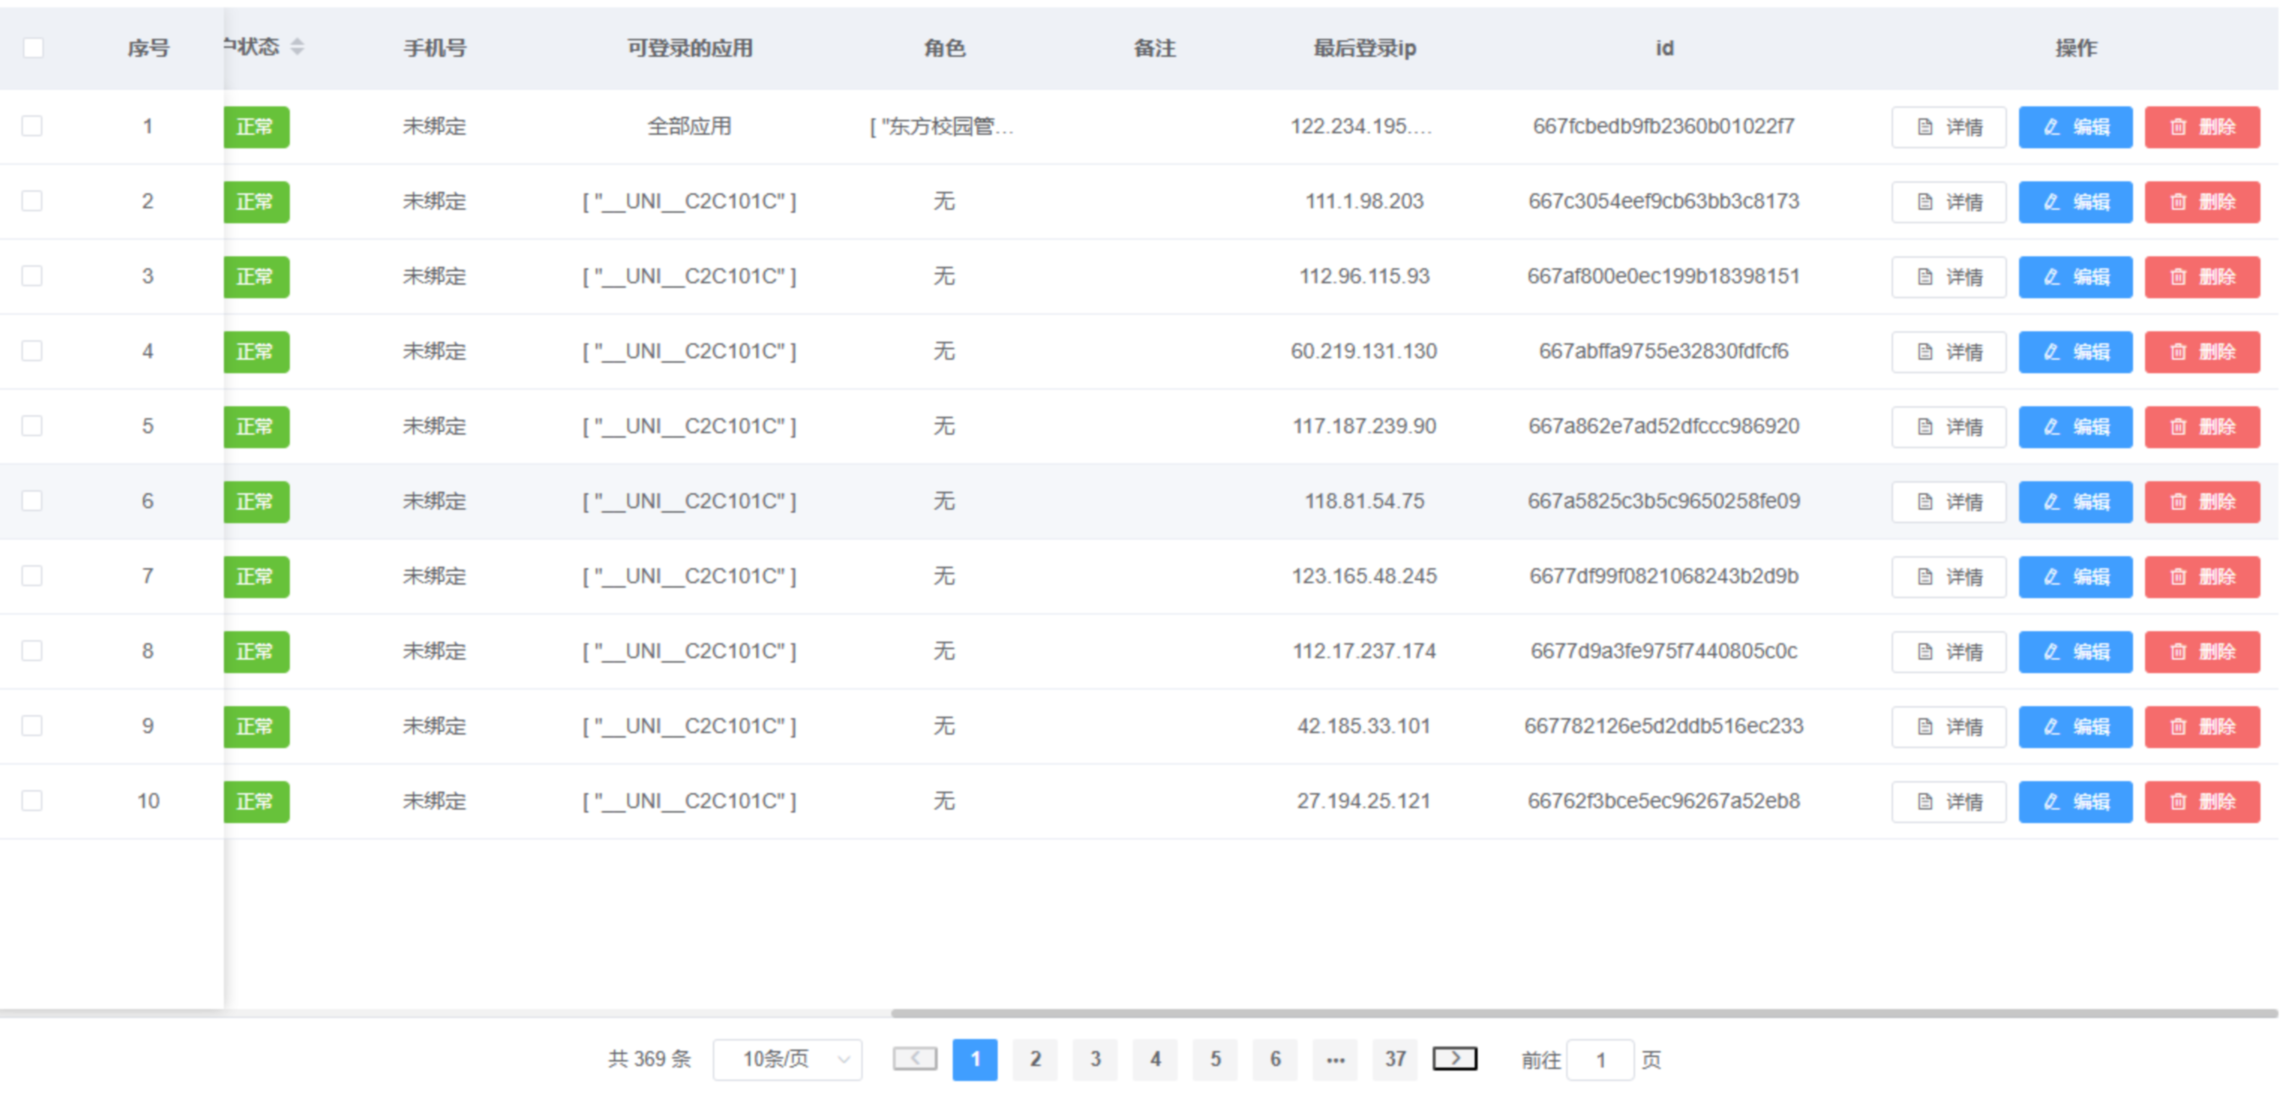Click the 手机号 column header
This screenshot has height=1095, width=2295.
coord(434,48)
